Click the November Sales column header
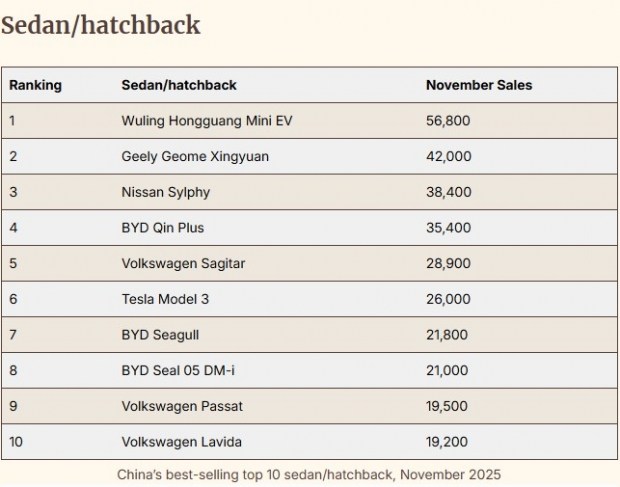The image size is (620, 487). (479, 85)
